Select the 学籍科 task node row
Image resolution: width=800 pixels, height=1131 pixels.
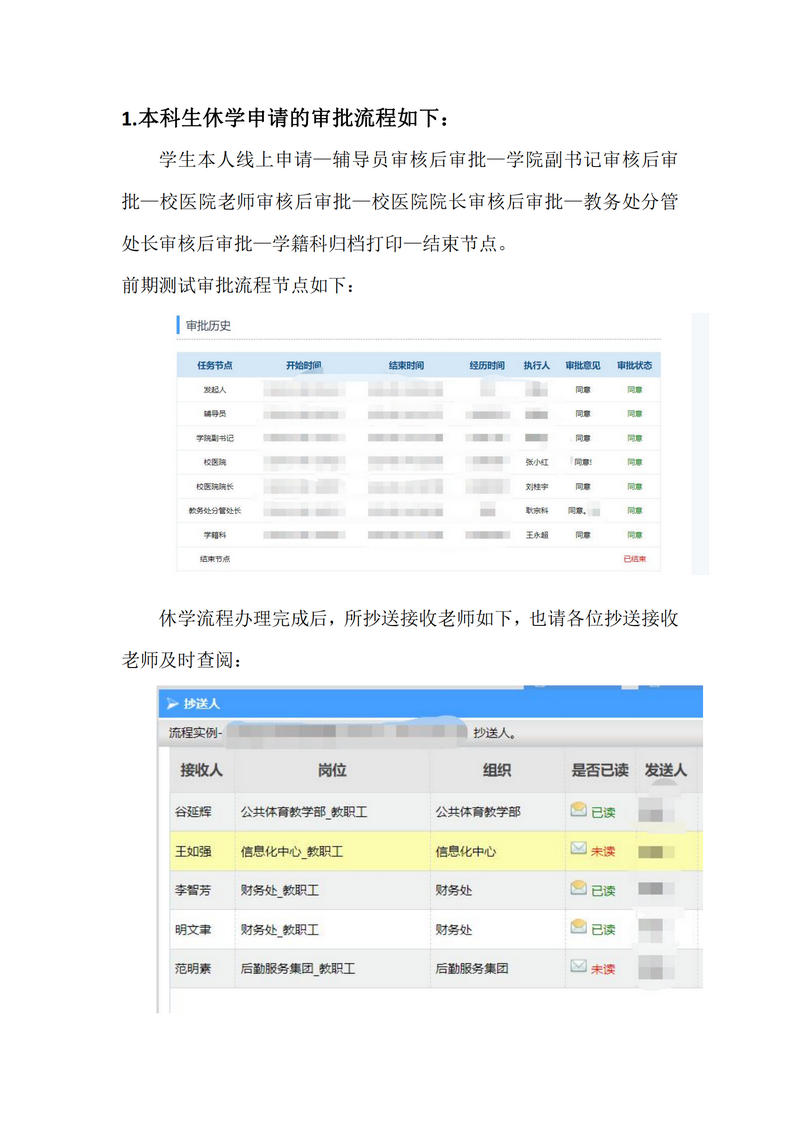tap(214, 535)
